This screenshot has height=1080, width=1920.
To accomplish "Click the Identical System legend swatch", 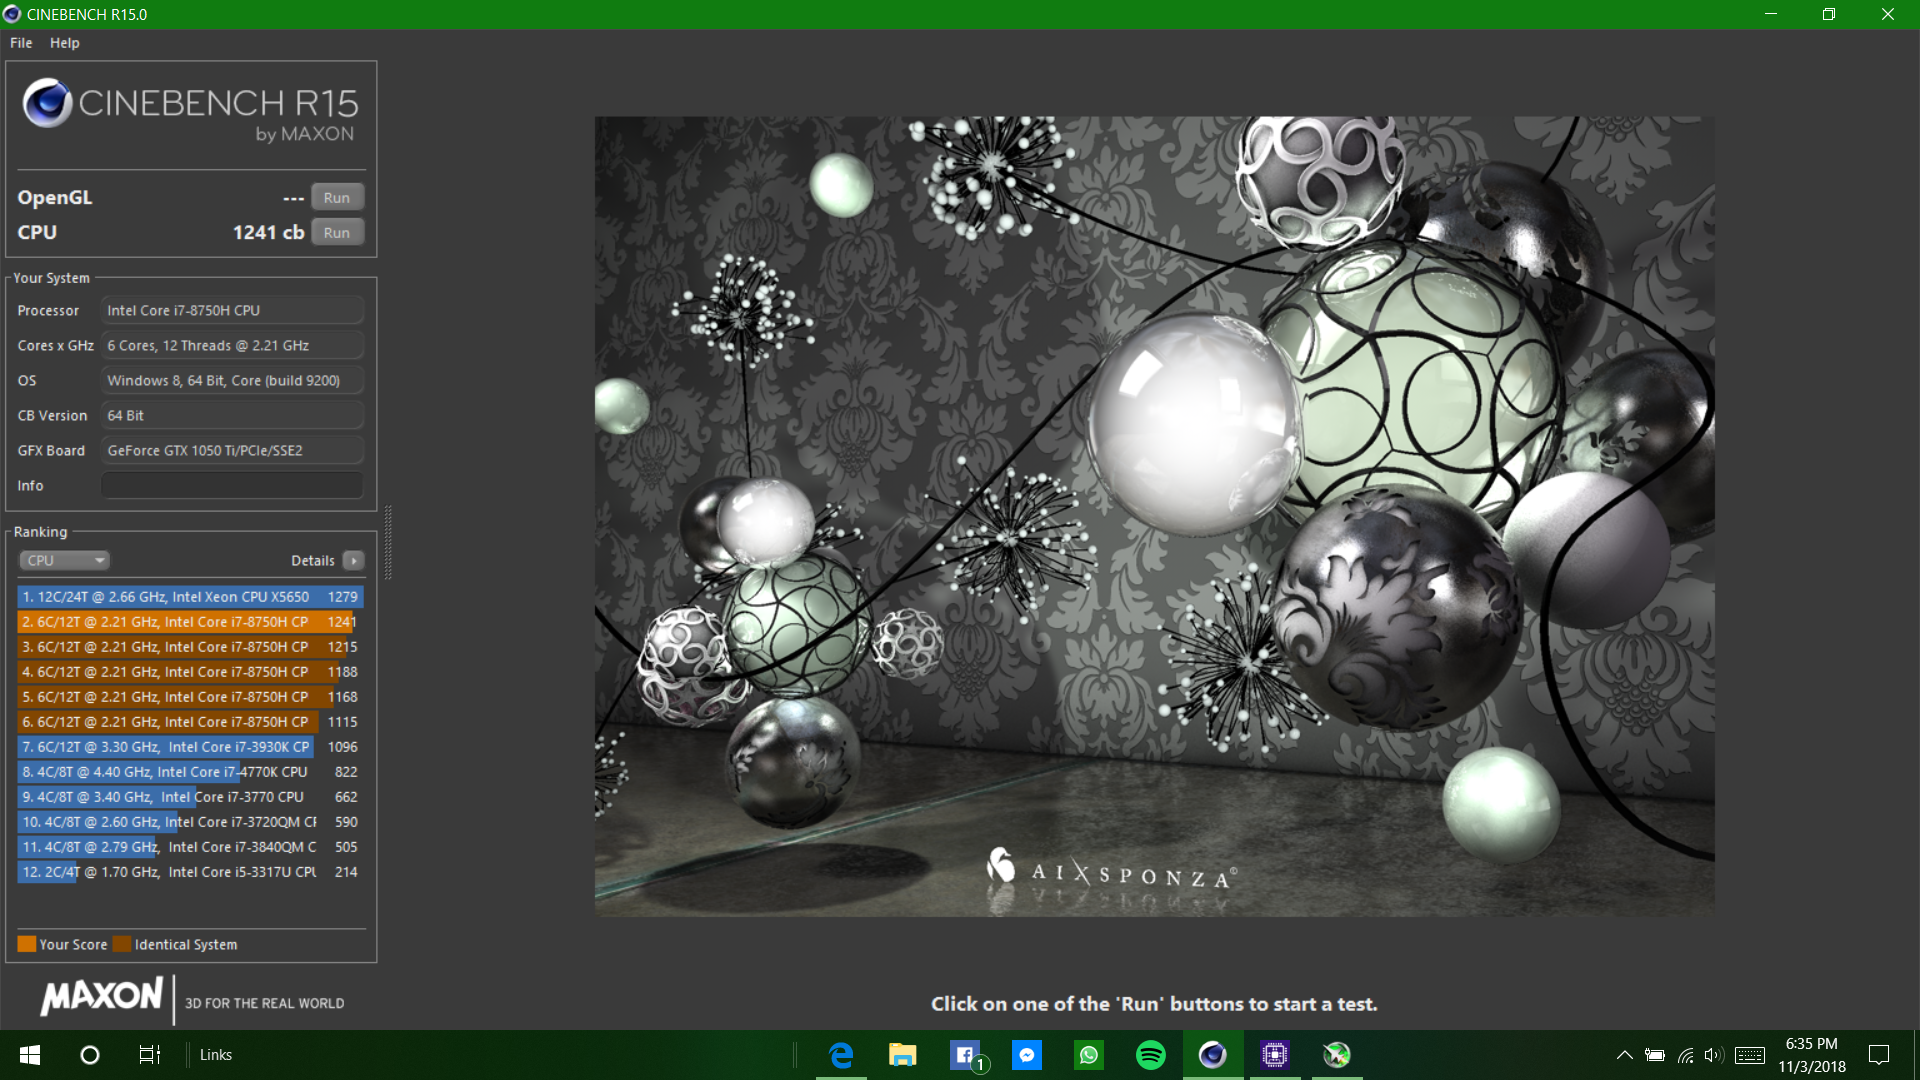I will 122,944.
